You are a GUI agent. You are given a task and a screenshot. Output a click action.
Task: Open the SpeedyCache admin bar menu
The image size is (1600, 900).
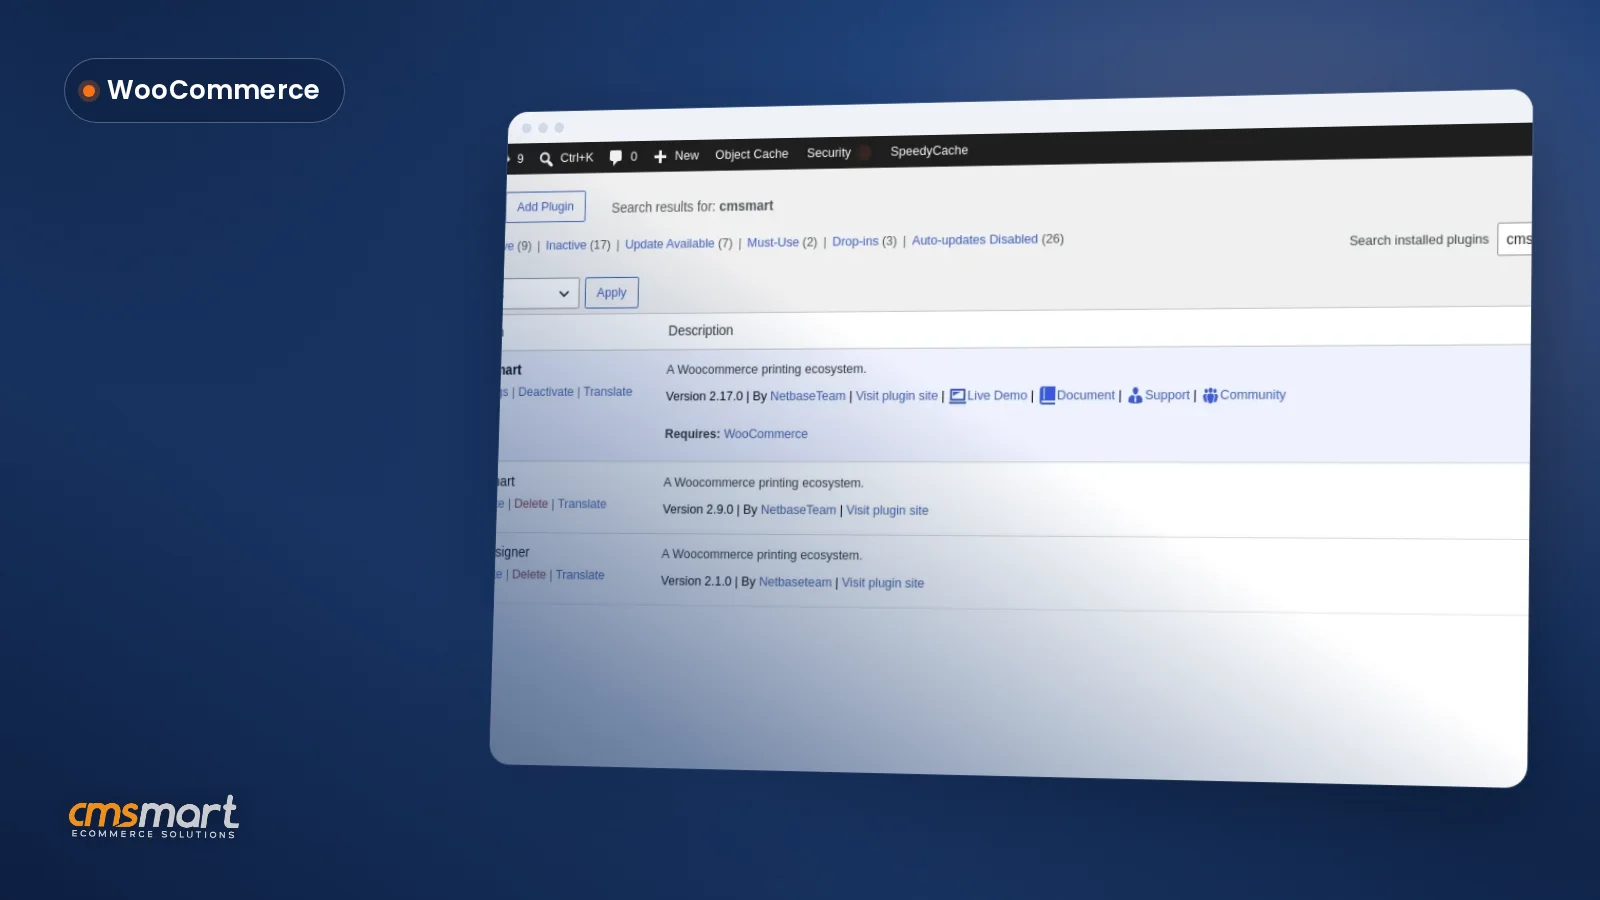tap(929, 151)
